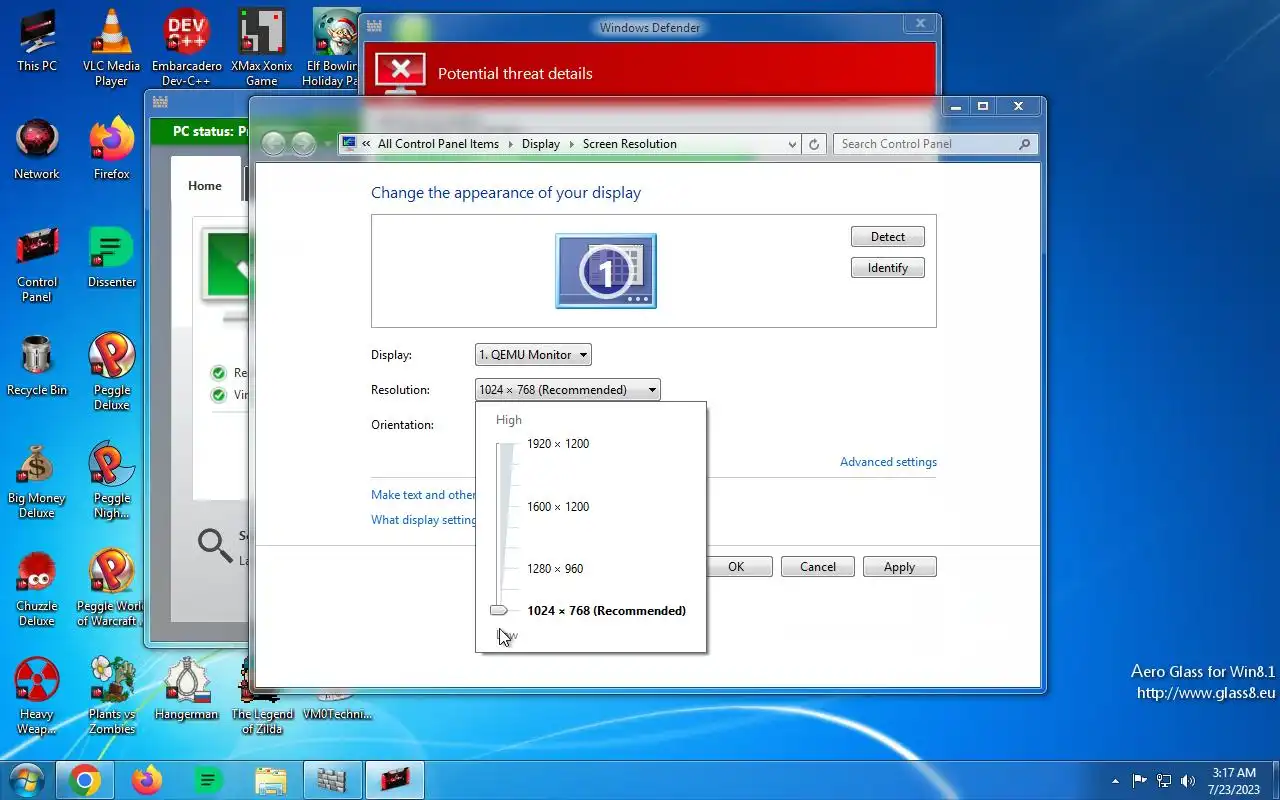The image size is (1280, 800).
Task: Launch Peggle World of Warcraft shortcut
Action: [x=111, y=589]
